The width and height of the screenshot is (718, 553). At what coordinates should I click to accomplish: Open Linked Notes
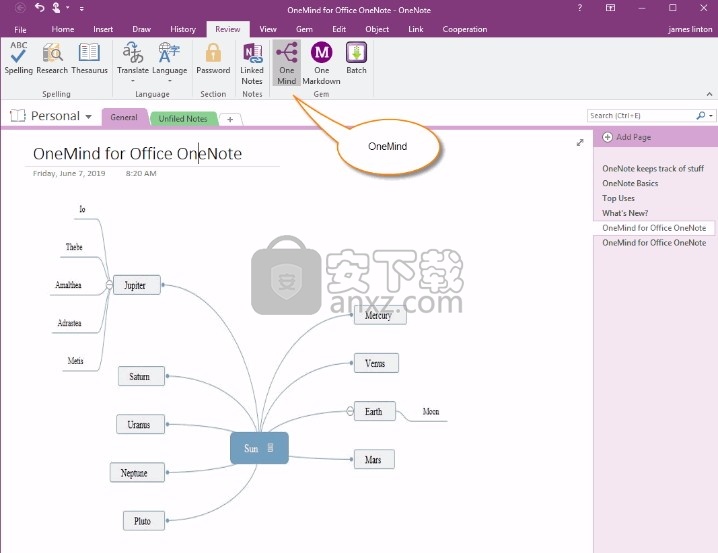252,63
